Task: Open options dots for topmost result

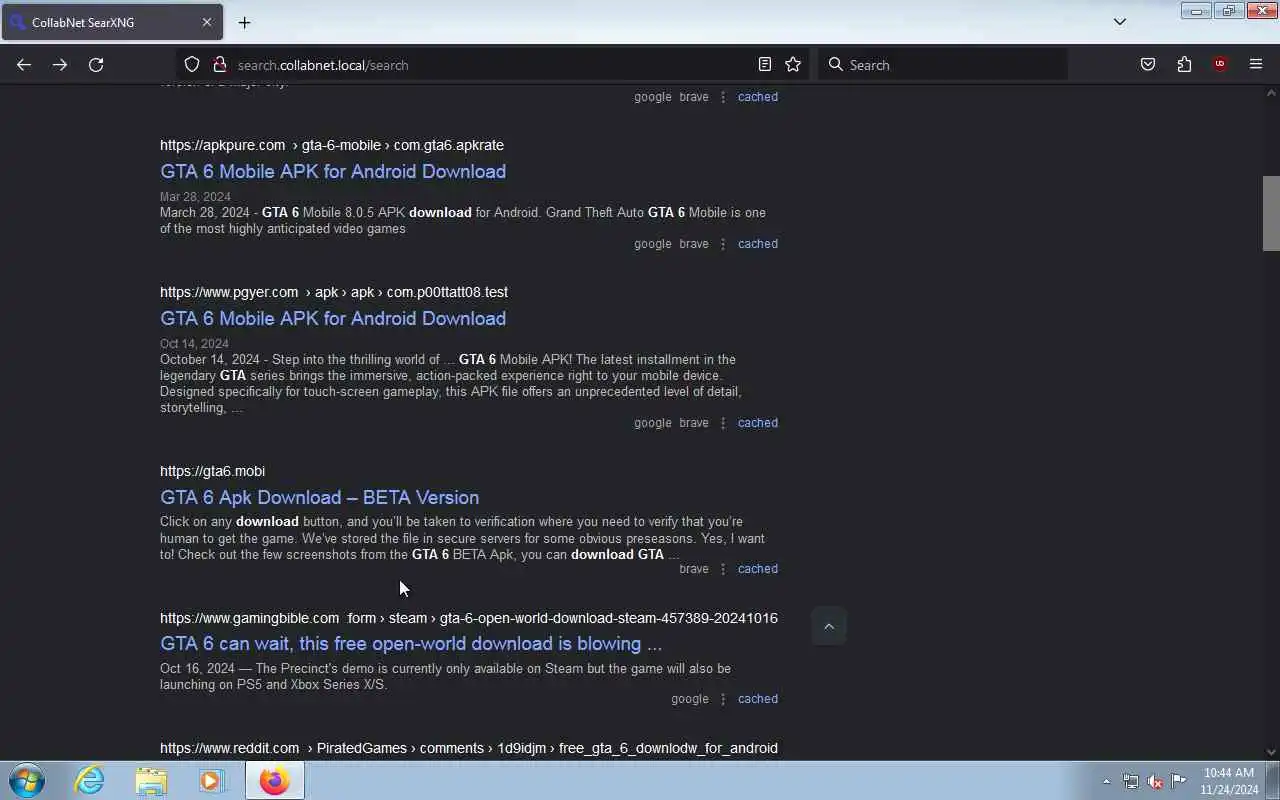Action: (723, 97)
